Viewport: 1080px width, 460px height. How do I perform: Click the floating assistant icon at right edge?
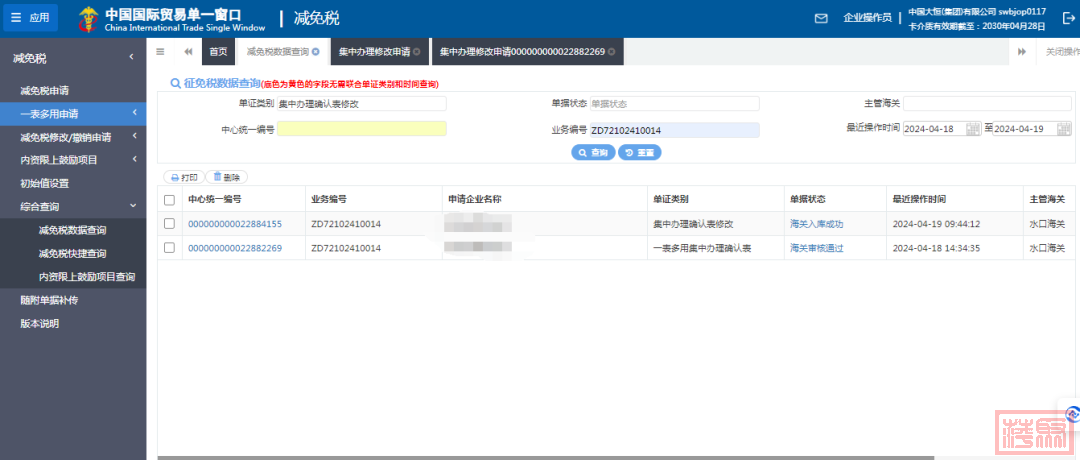(1071, 413)
